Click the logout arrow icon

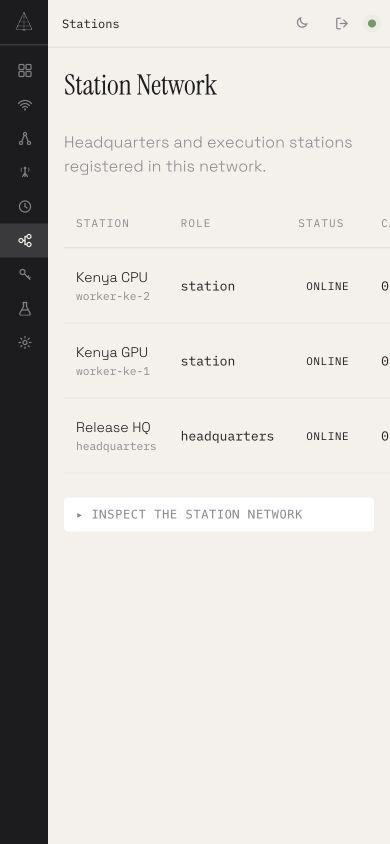point(342,23)
